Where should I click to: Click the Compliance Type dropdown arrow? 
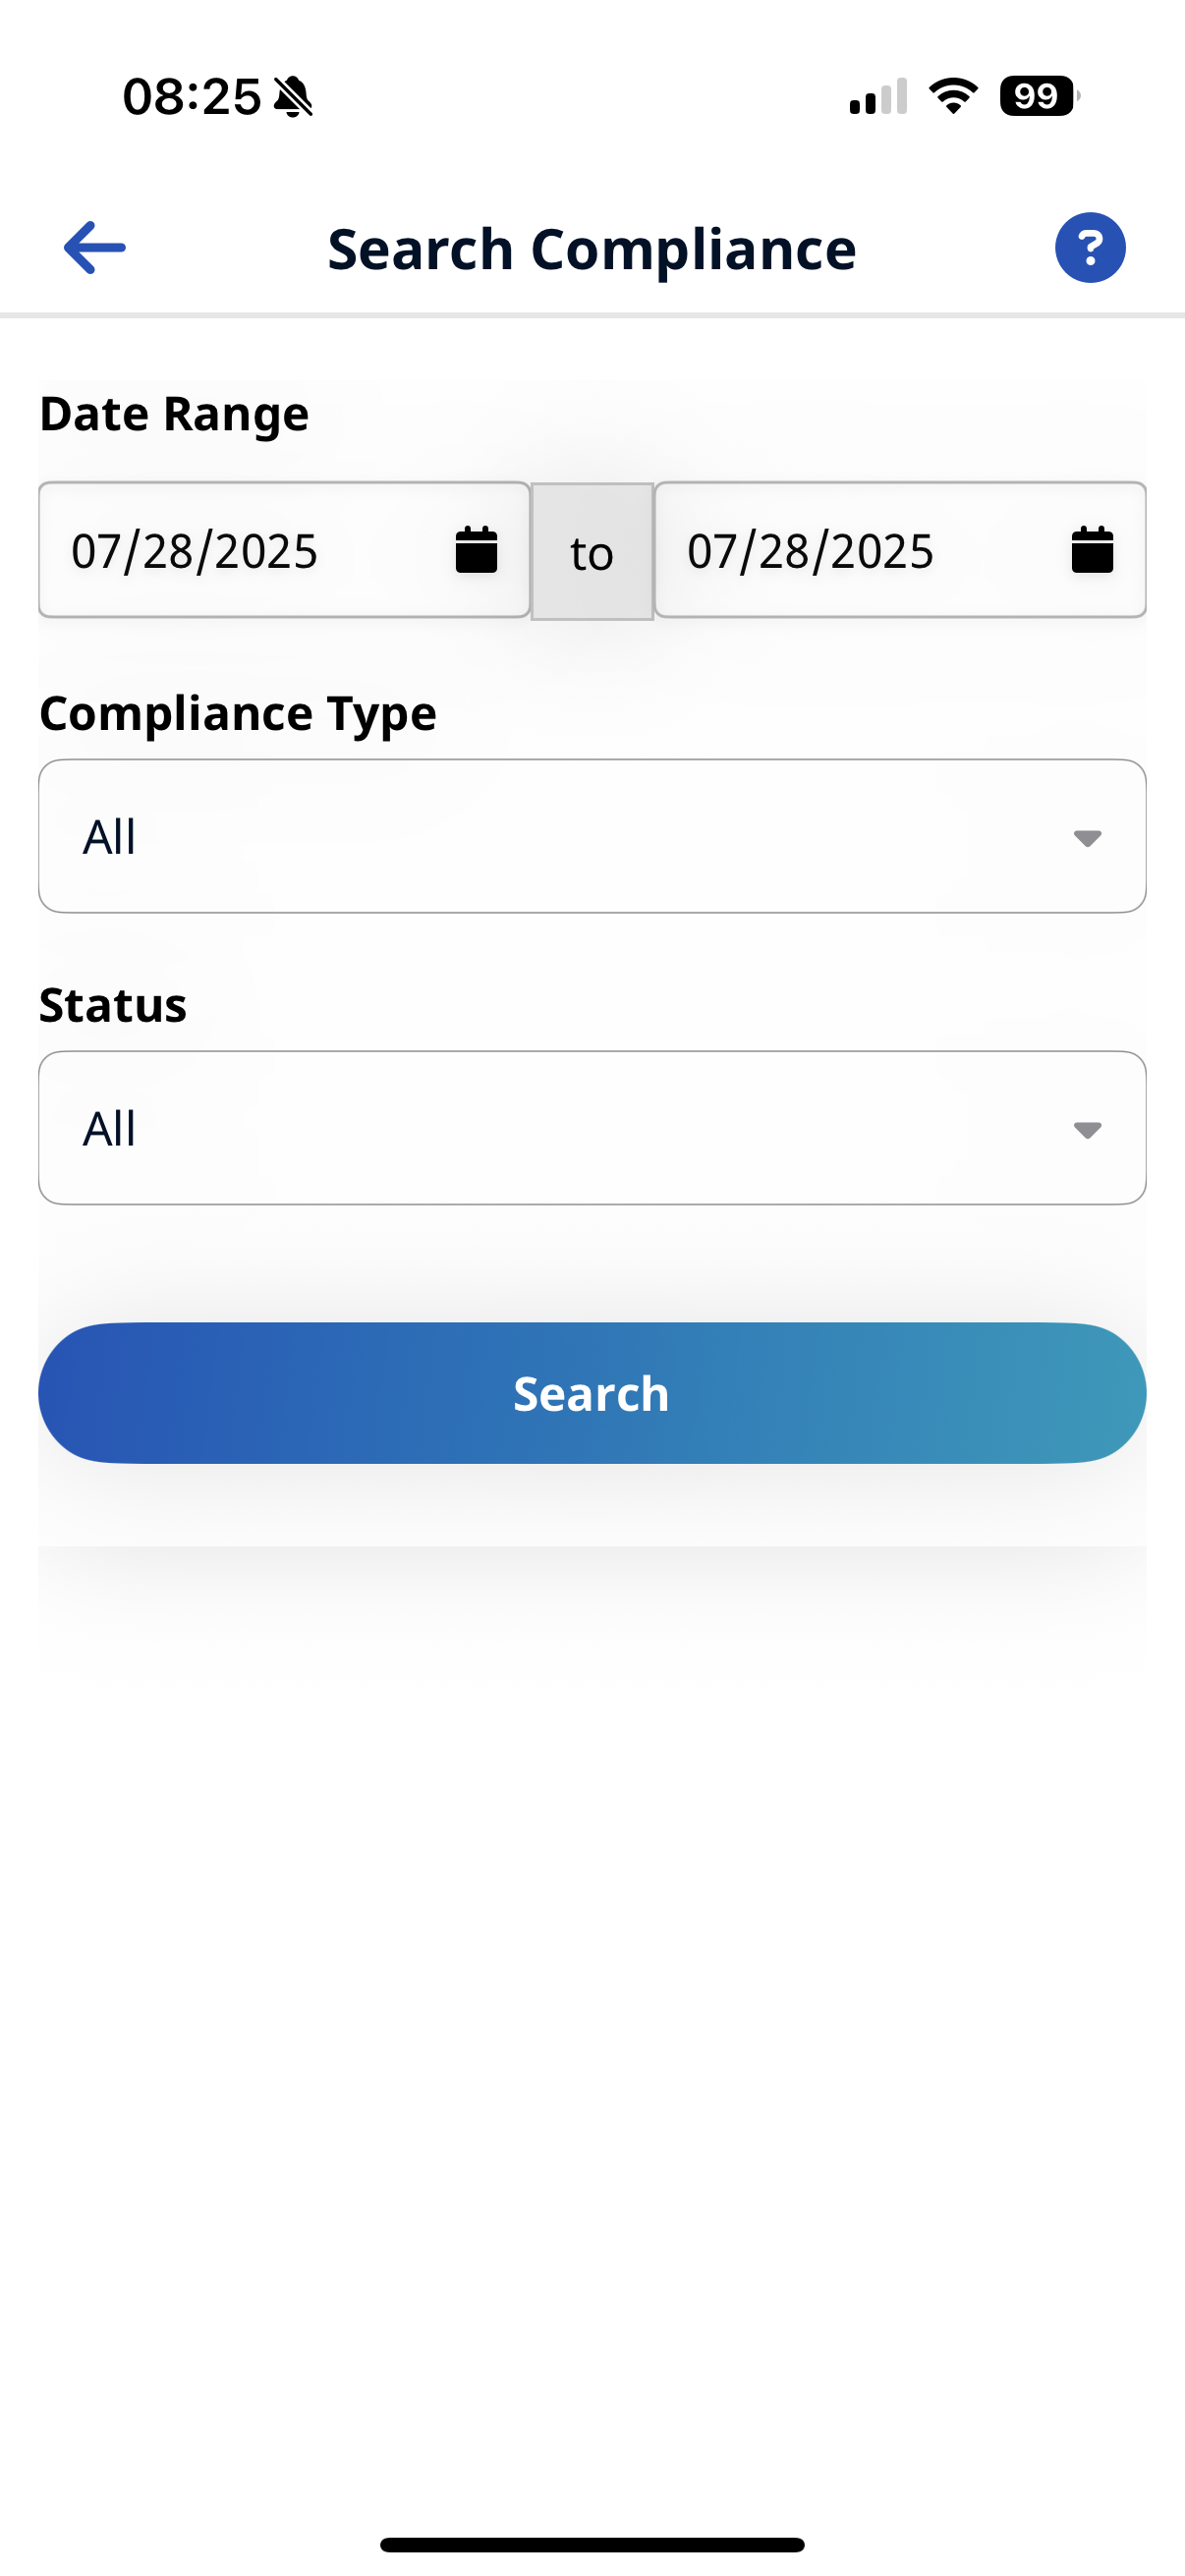point(1087,837)
